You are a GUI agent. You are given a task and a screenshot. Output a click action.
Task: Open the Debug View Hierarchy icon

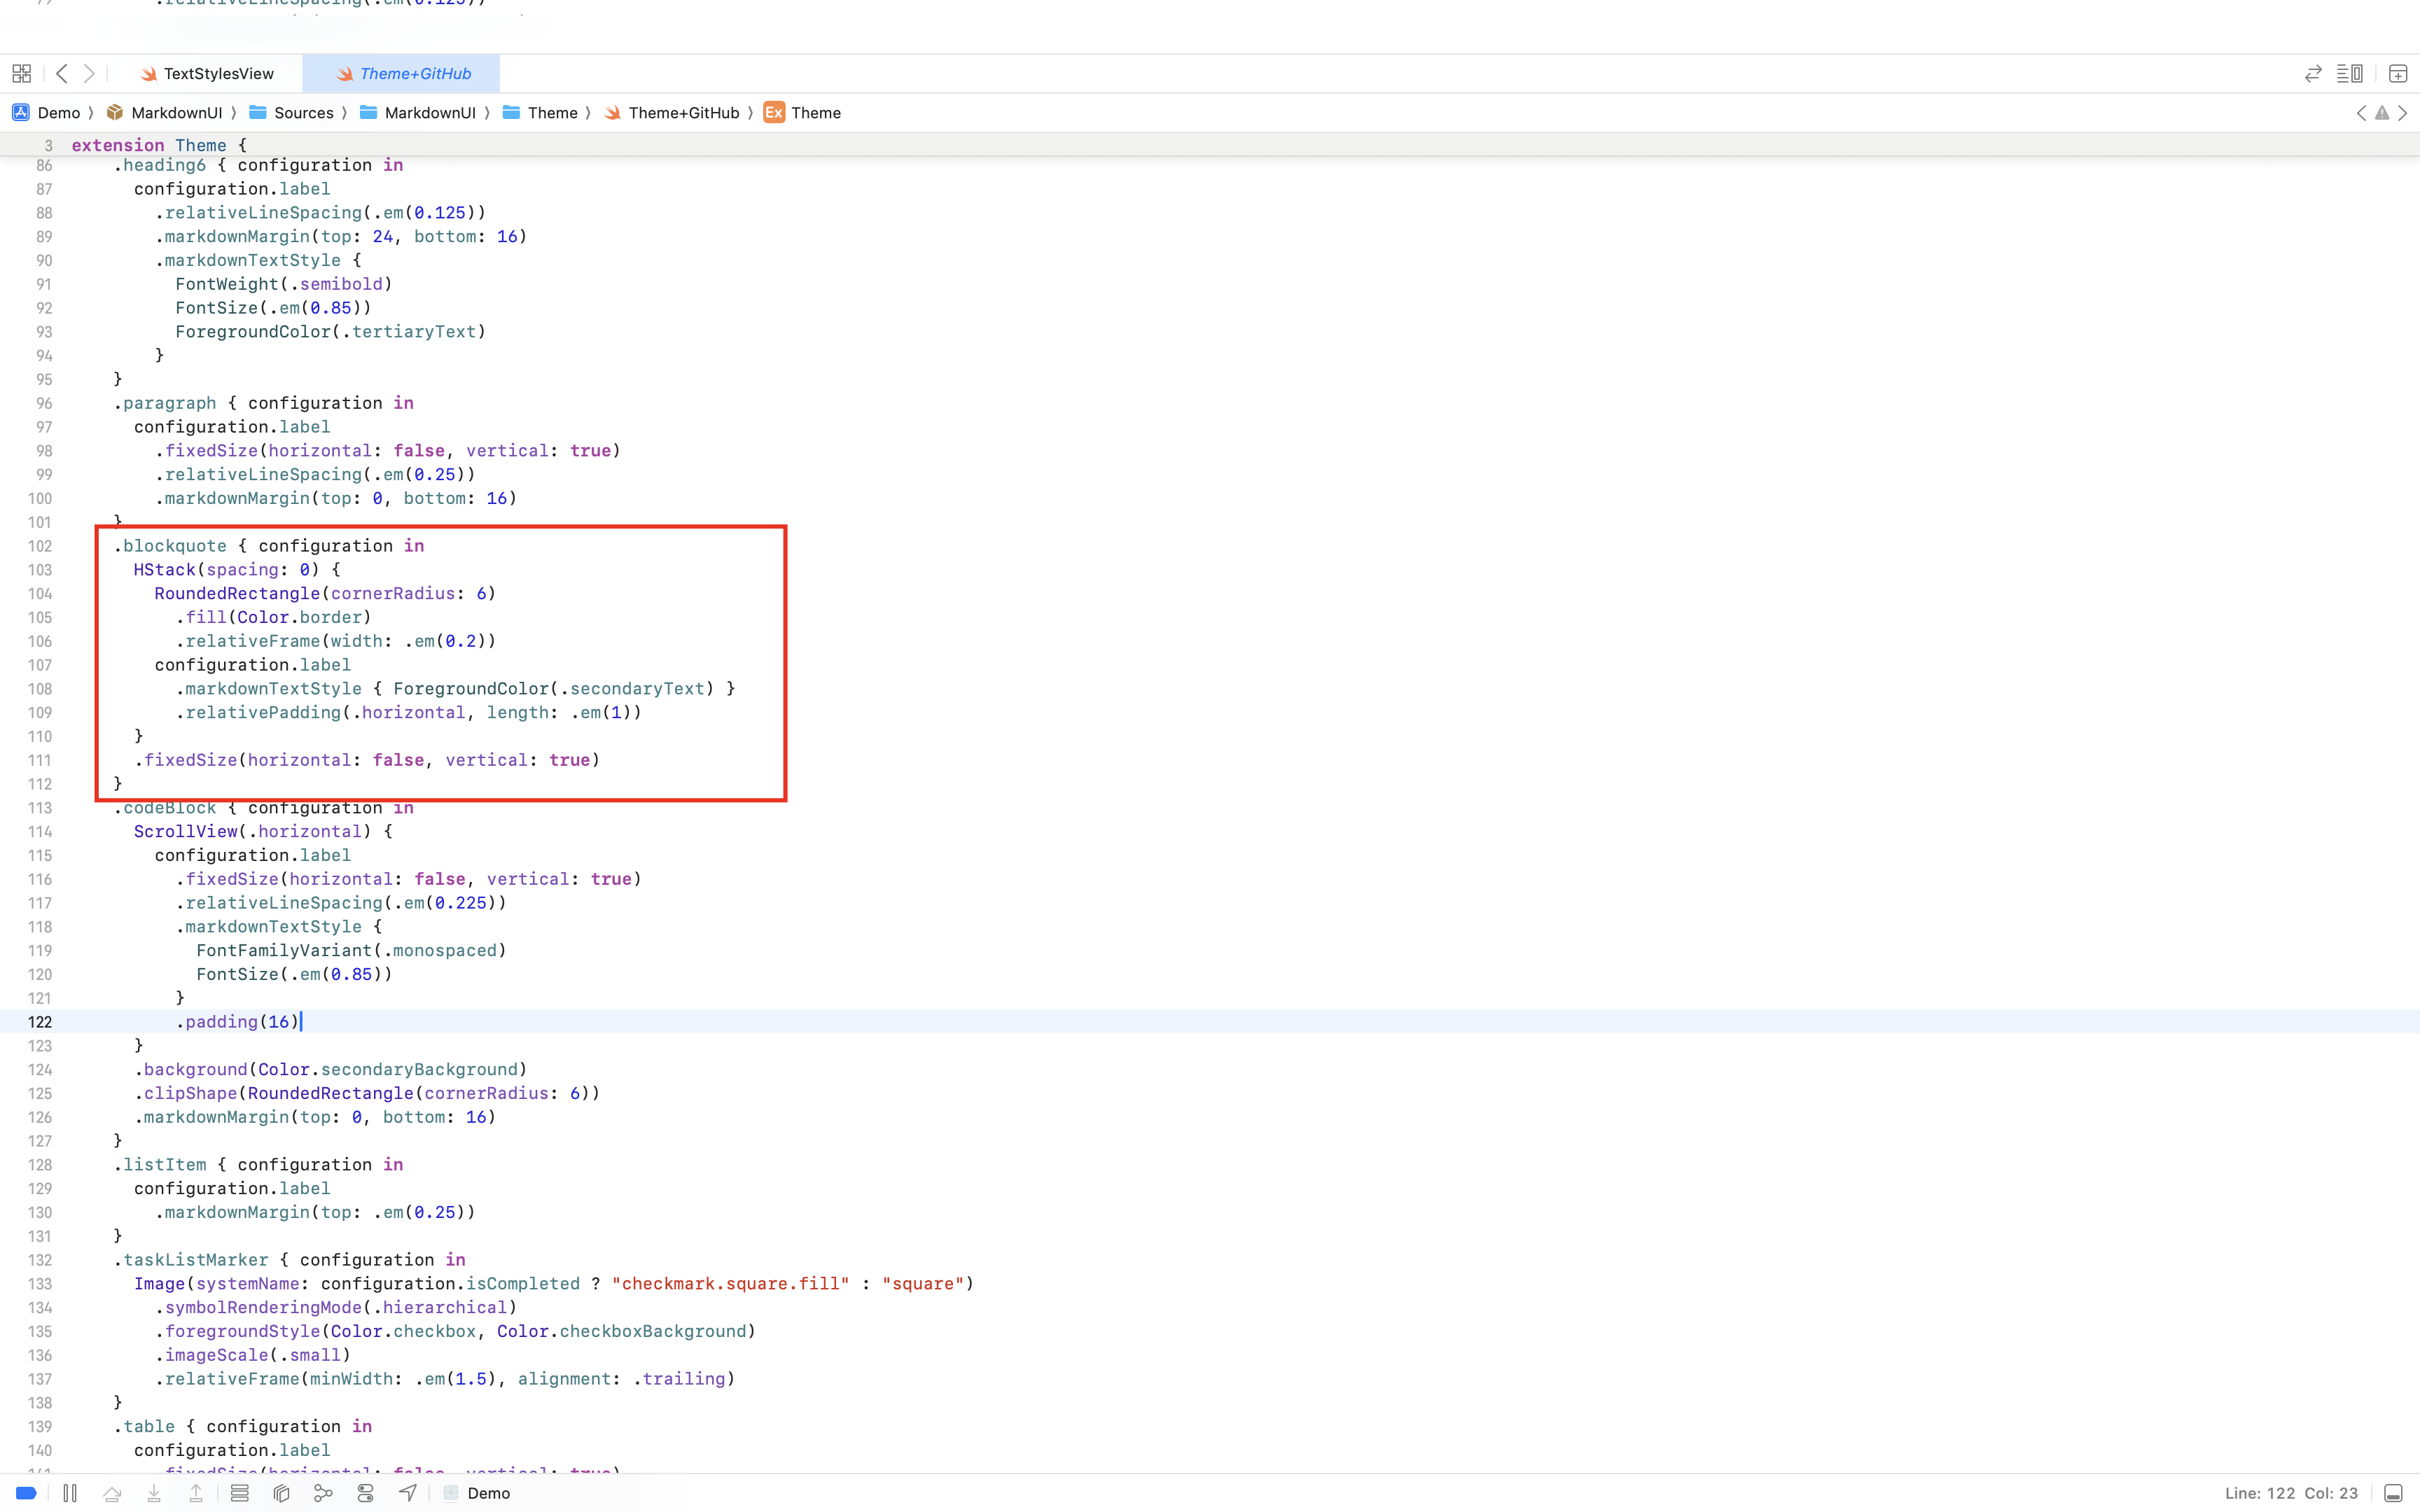281,1493
